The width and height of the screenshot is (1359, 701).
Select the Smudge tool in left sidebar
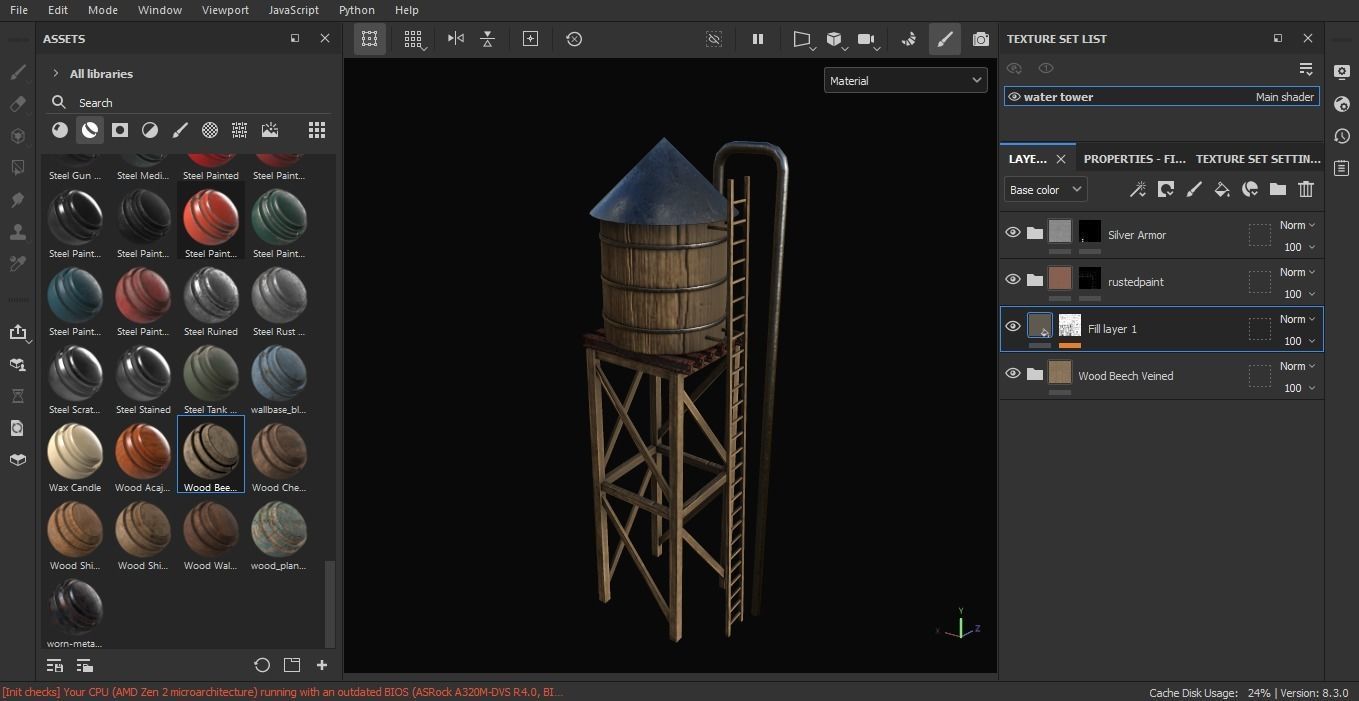tap(17, 200)
